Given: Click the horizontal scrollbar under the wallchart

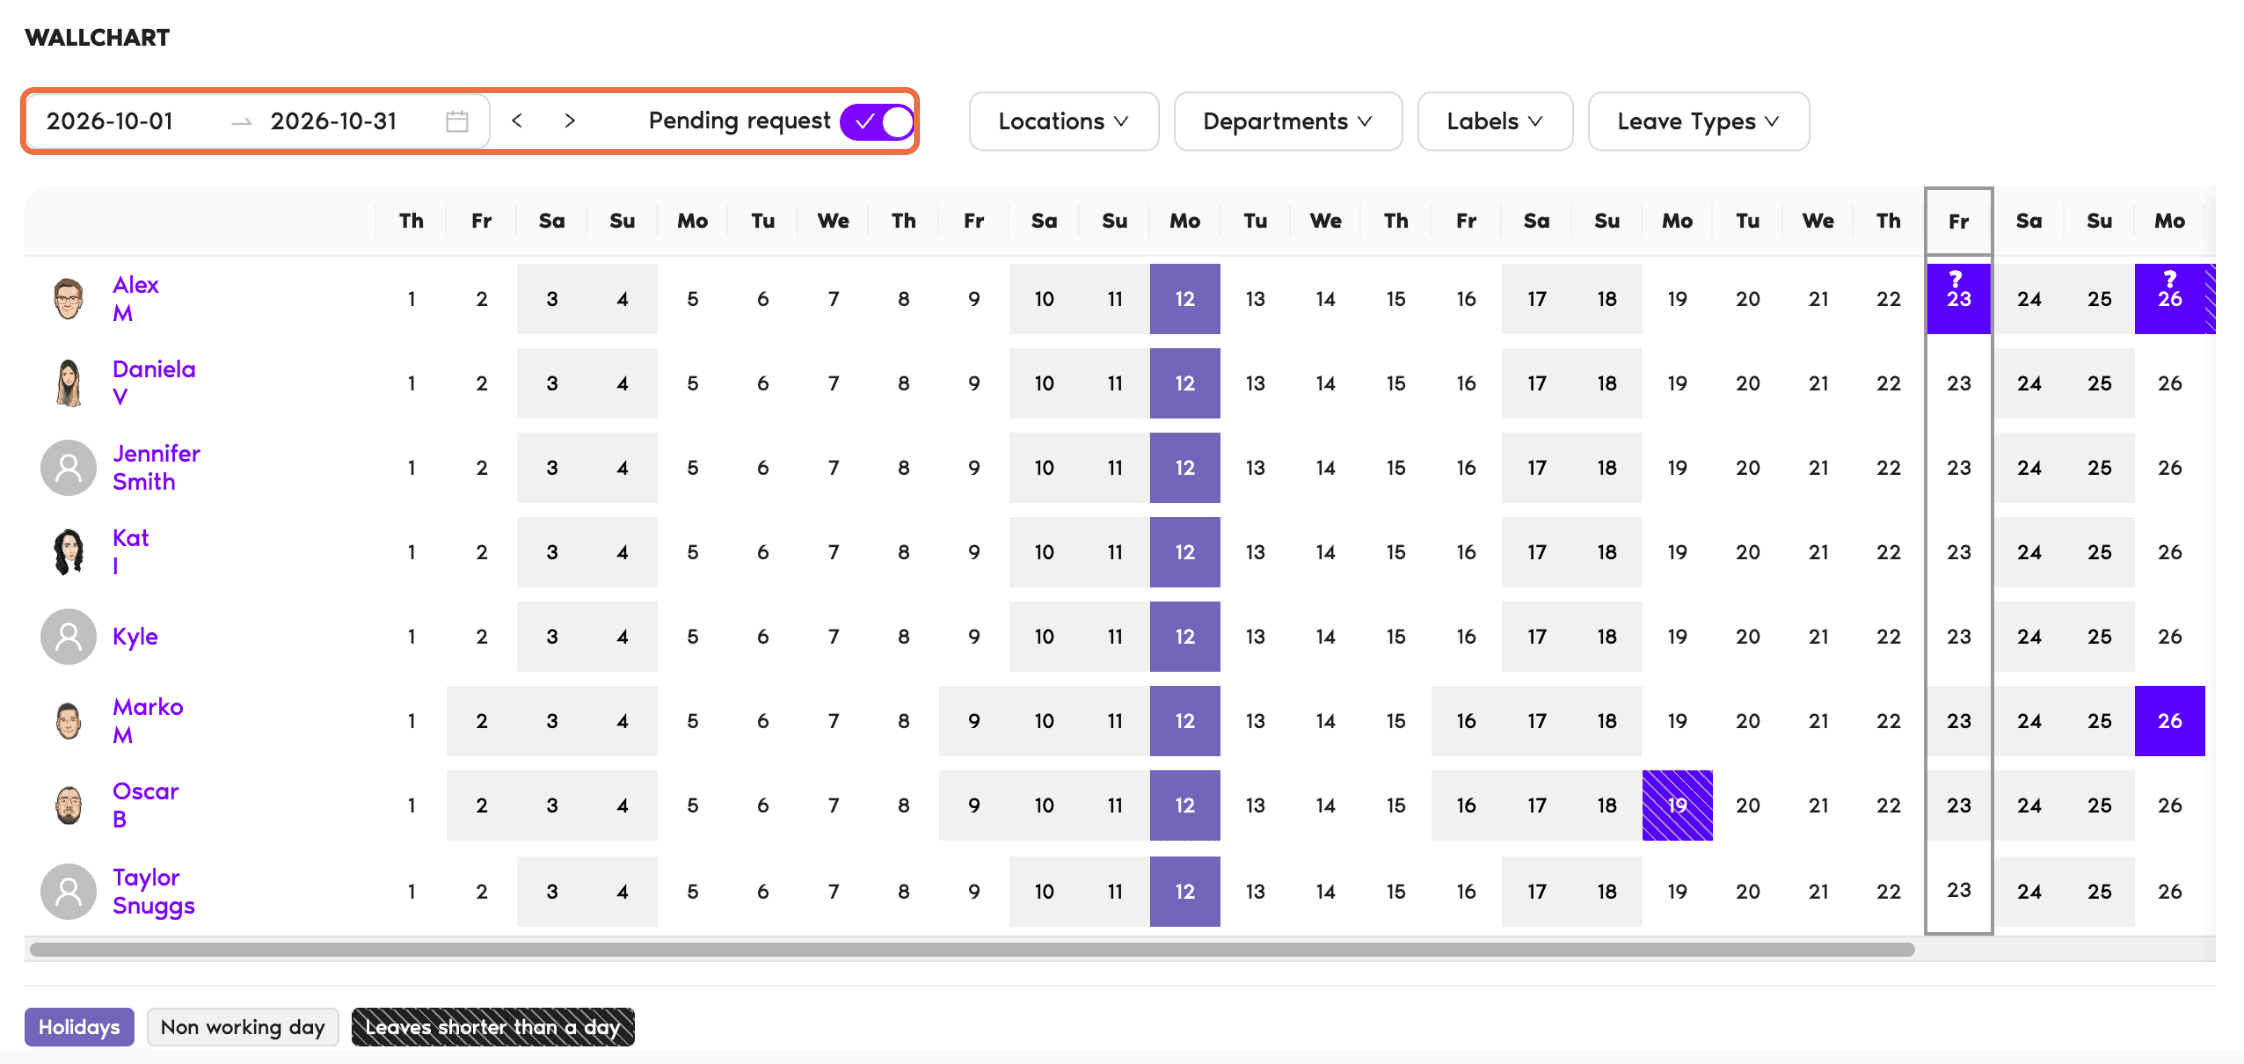Looking at the screenshot, I should 972,949.
